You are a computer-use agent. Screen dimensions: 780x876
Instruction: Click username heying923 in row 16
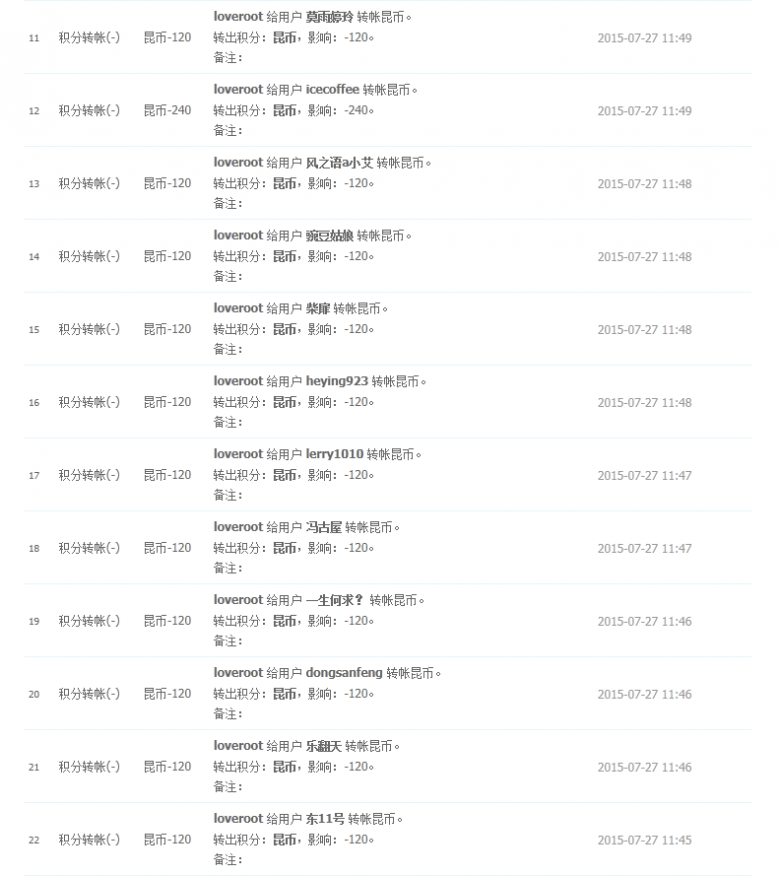click(x=337, y=381)
